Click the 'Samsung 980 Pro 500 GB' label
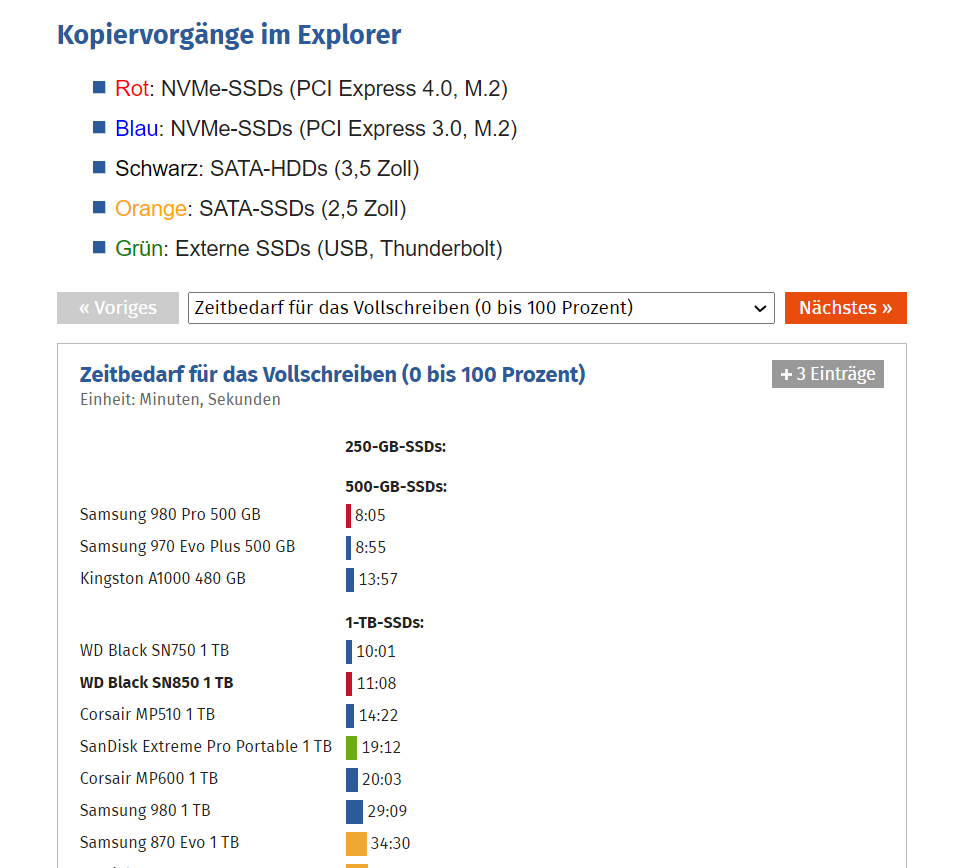This screenshot has height=868, width=979. tap(170, 515)
